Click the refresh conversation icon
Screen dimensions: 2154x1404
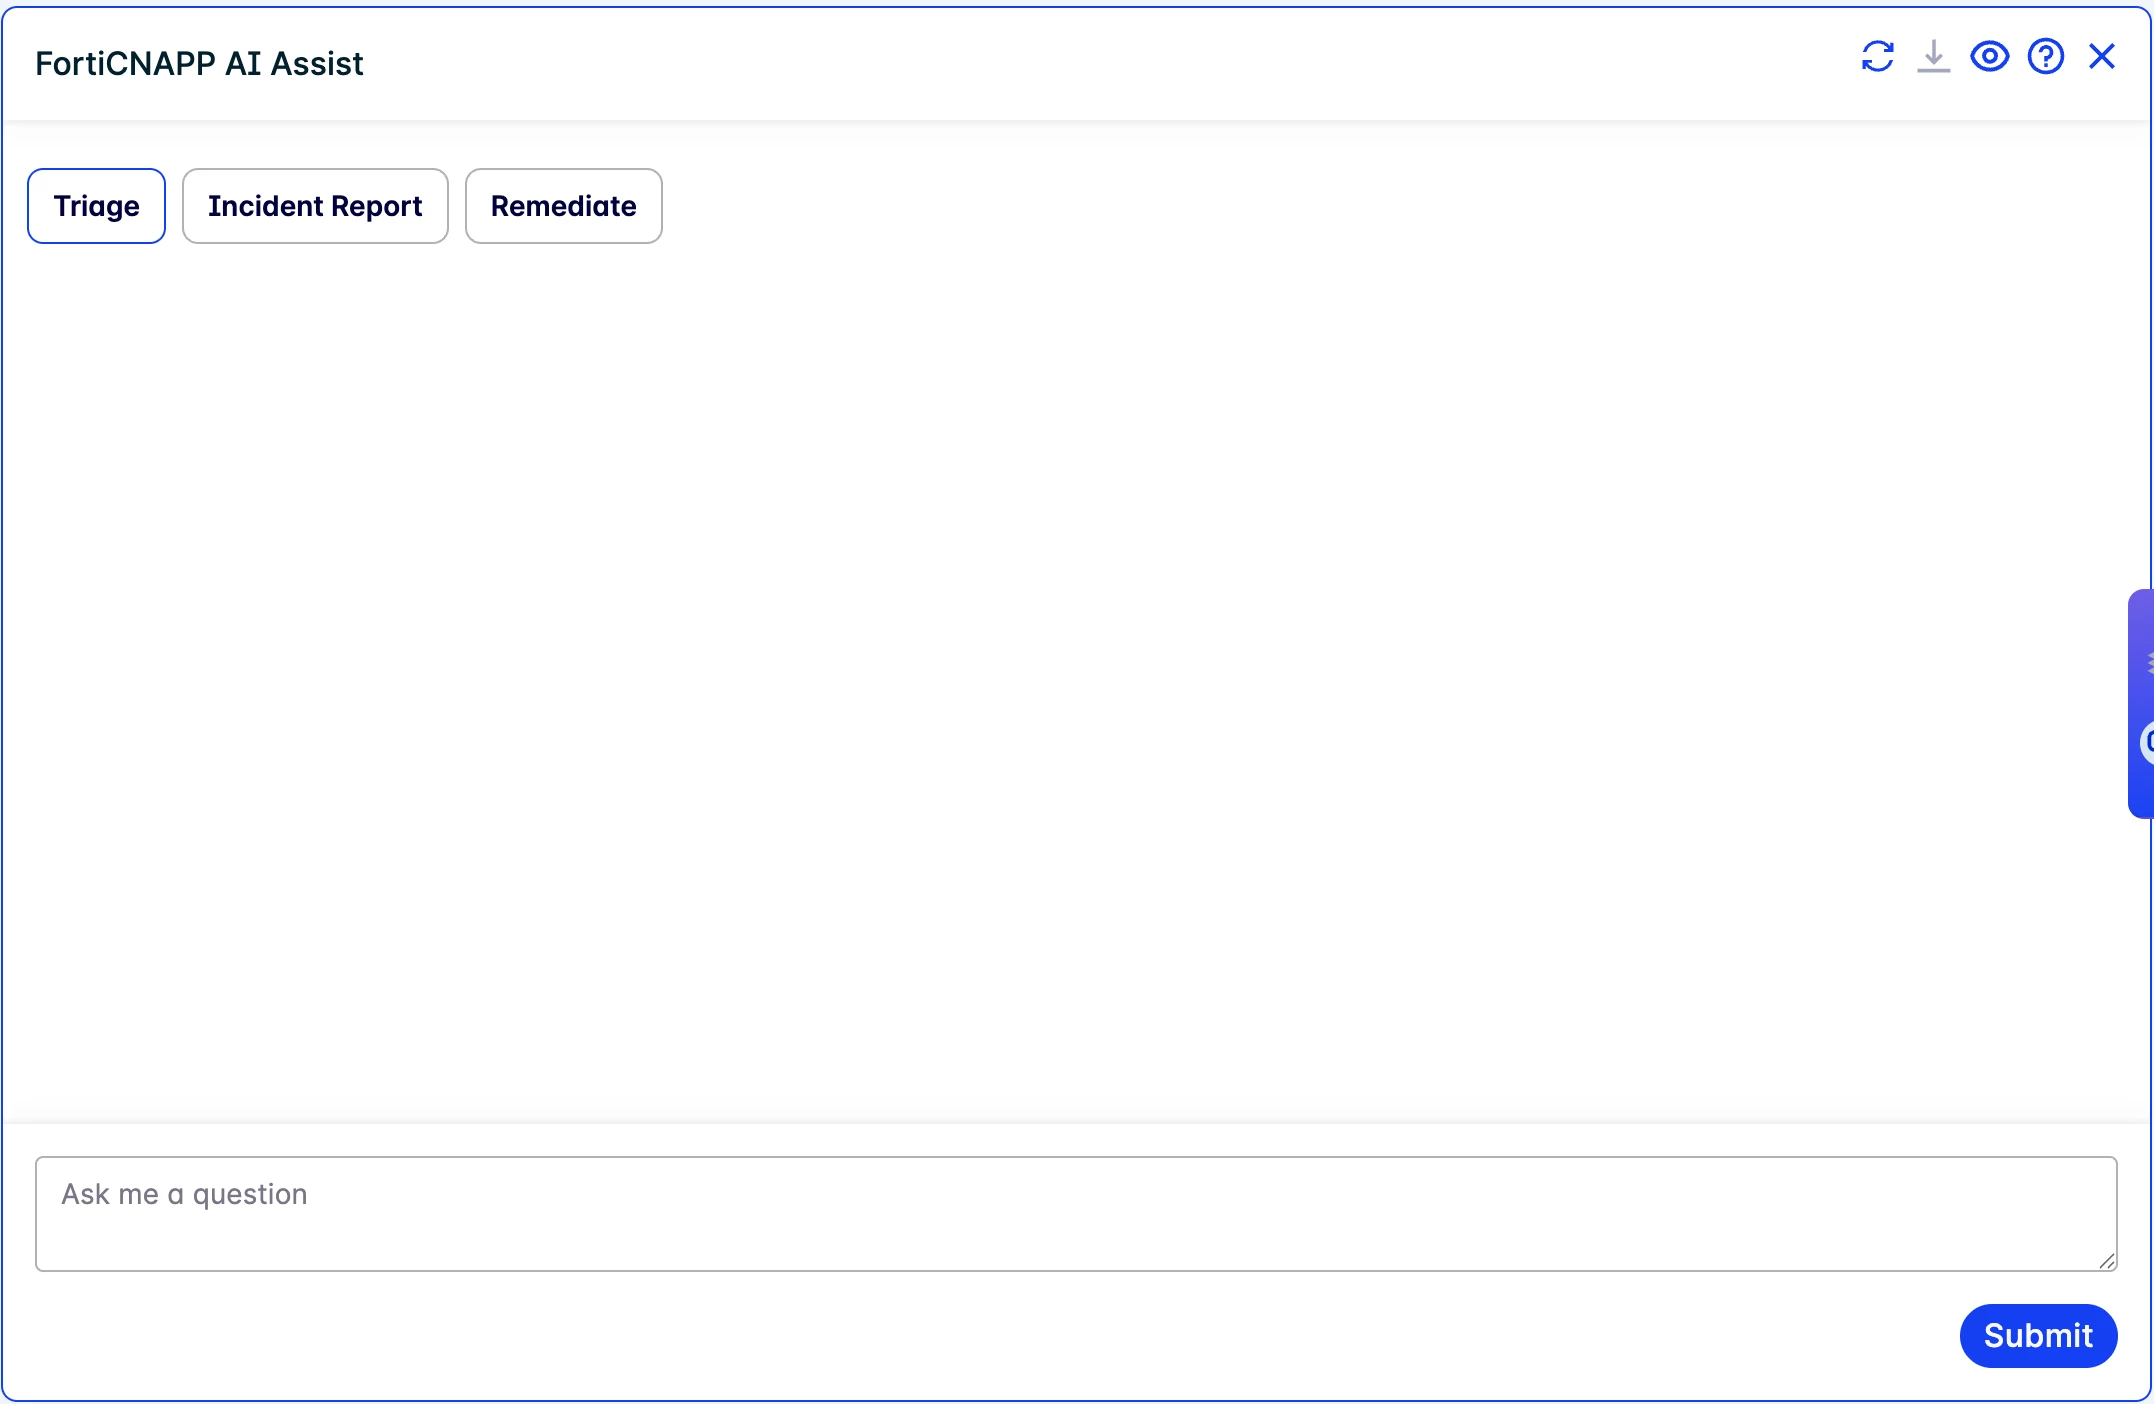1877,57
